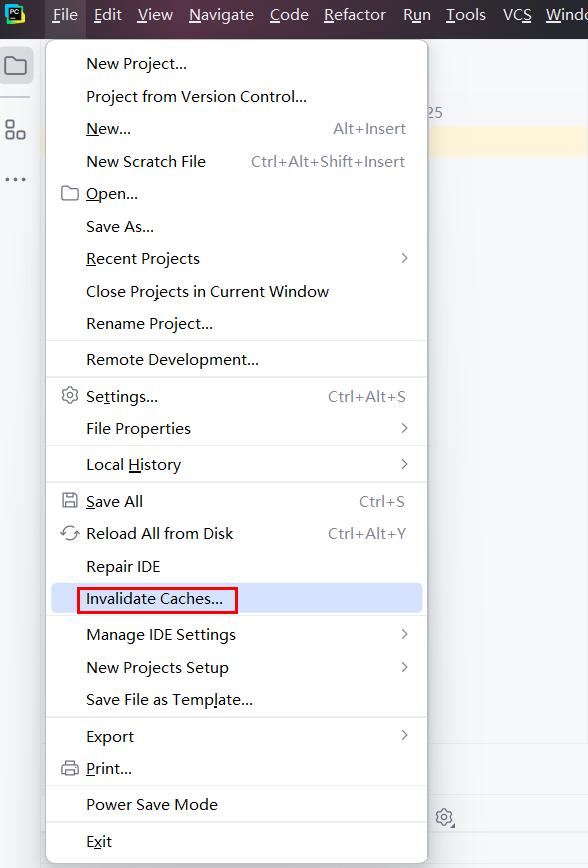Choose Repair IDE

pos(236,566)
